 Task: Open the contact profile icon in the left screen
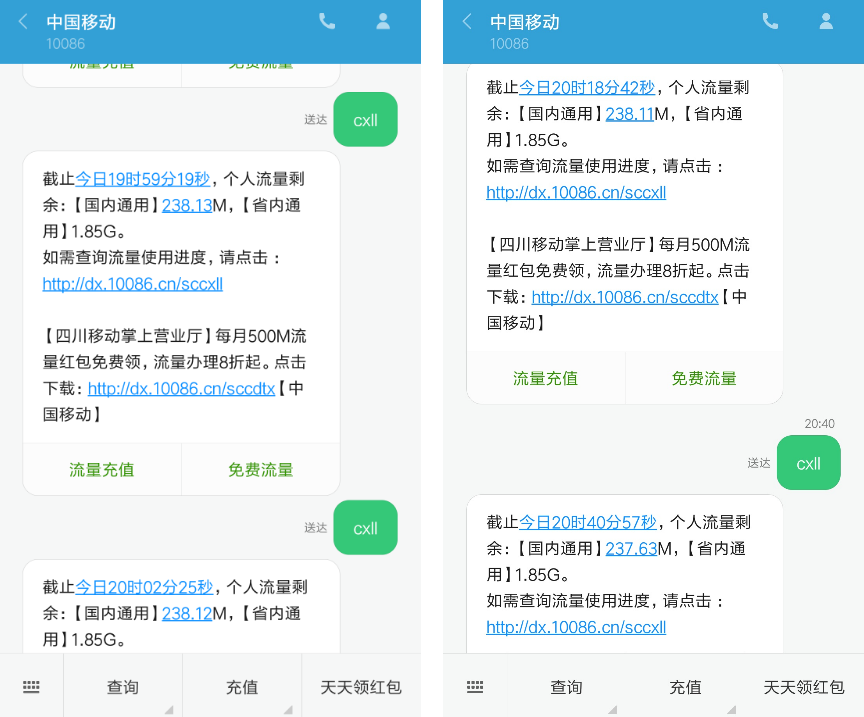(x=383, y=21)
